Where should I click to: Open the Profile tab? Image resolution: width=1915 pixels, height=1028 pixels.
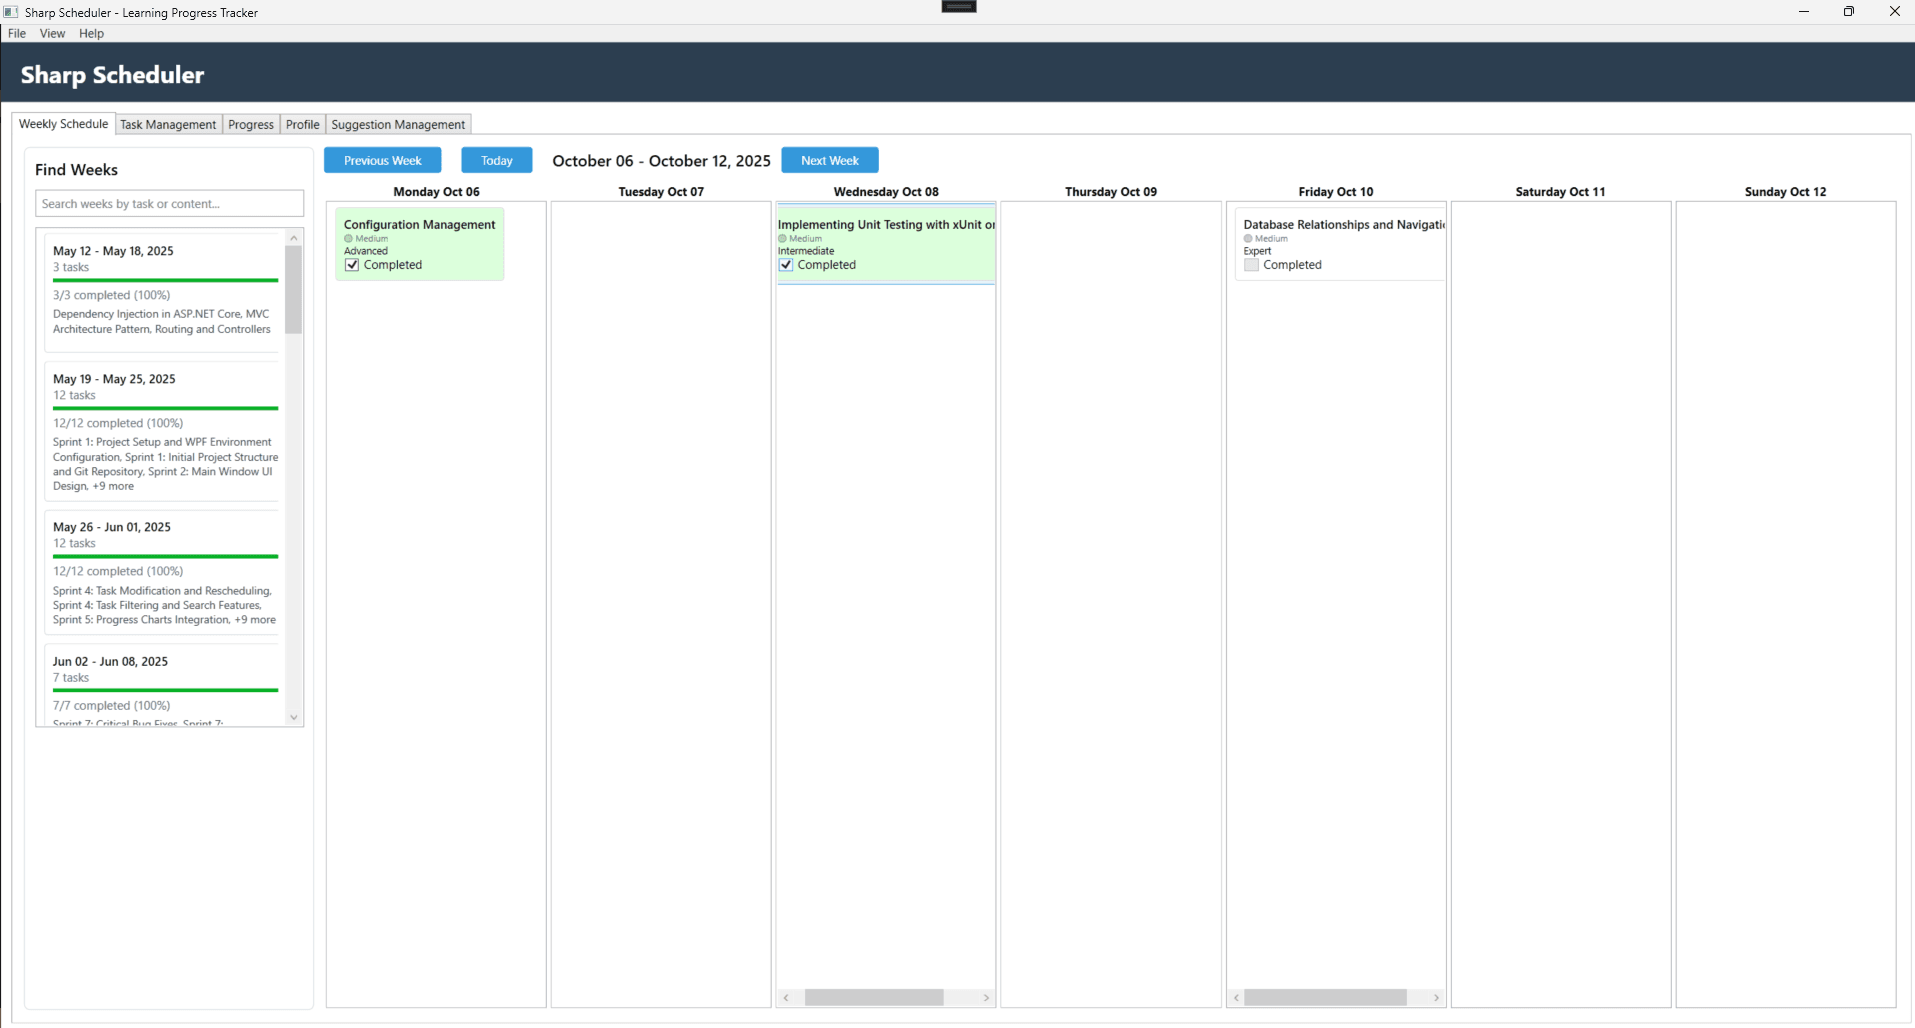click(301, 124)
